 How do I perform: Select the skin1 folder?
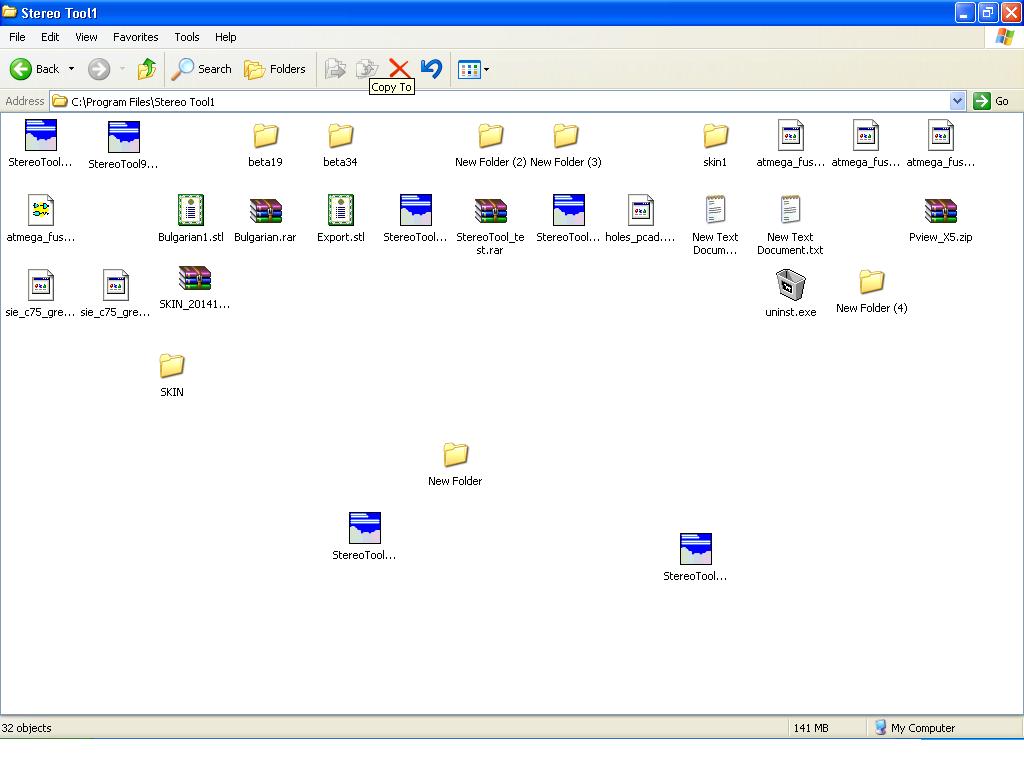(x=715, y=145)
